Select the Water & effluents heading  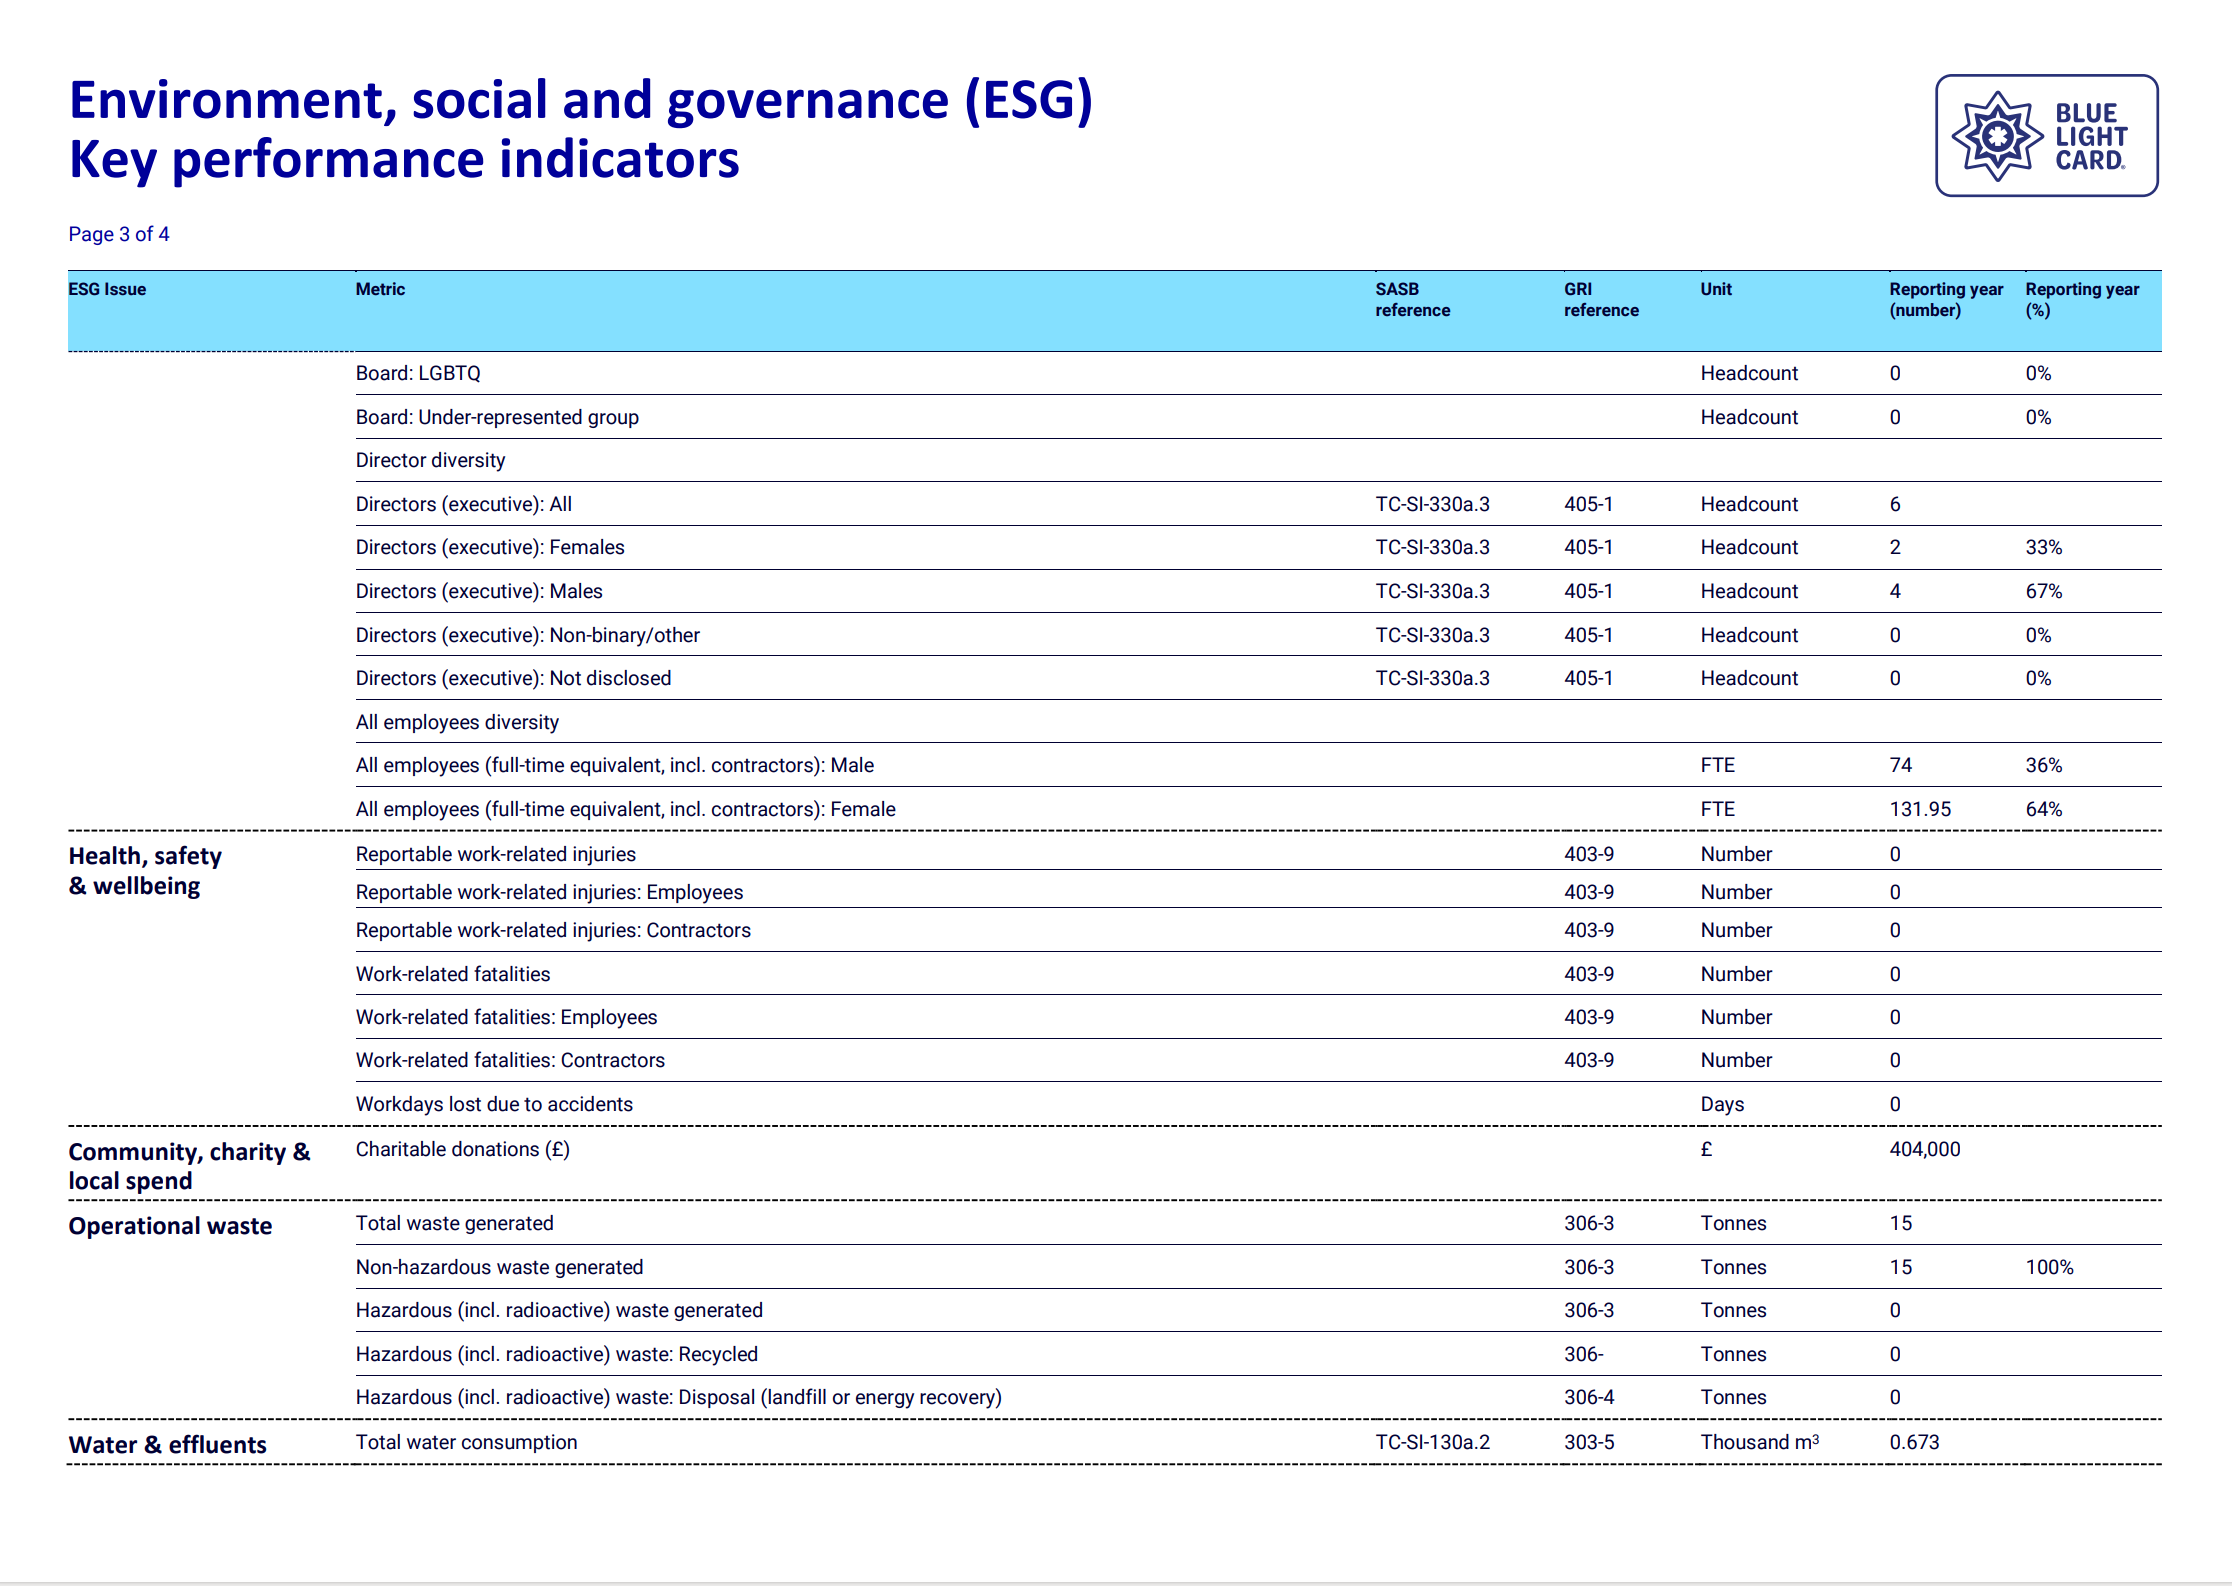pyautogui.click(x=167, y=1445)
